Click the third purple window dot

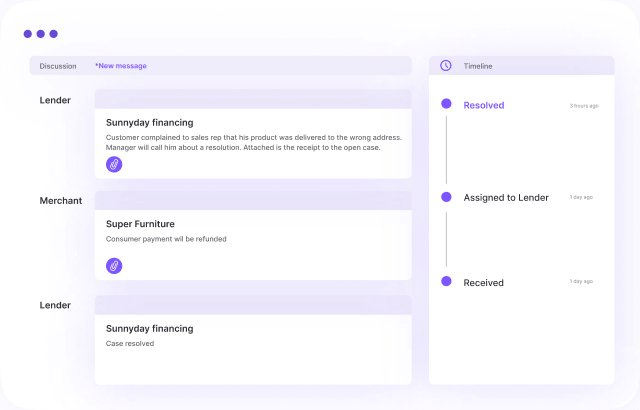54,34
